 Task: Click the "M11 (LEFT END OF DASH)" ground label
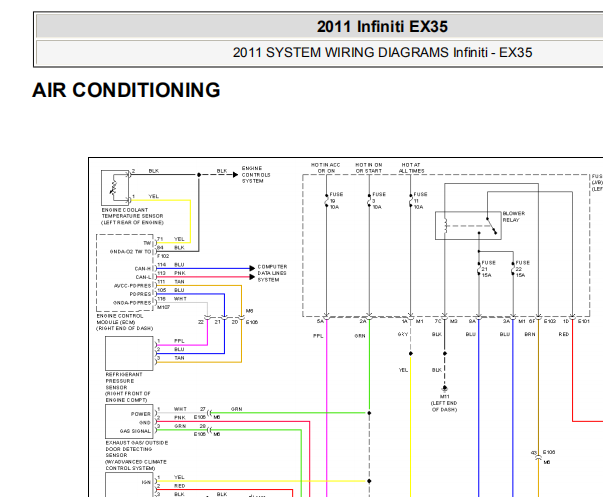click(444, 403)
